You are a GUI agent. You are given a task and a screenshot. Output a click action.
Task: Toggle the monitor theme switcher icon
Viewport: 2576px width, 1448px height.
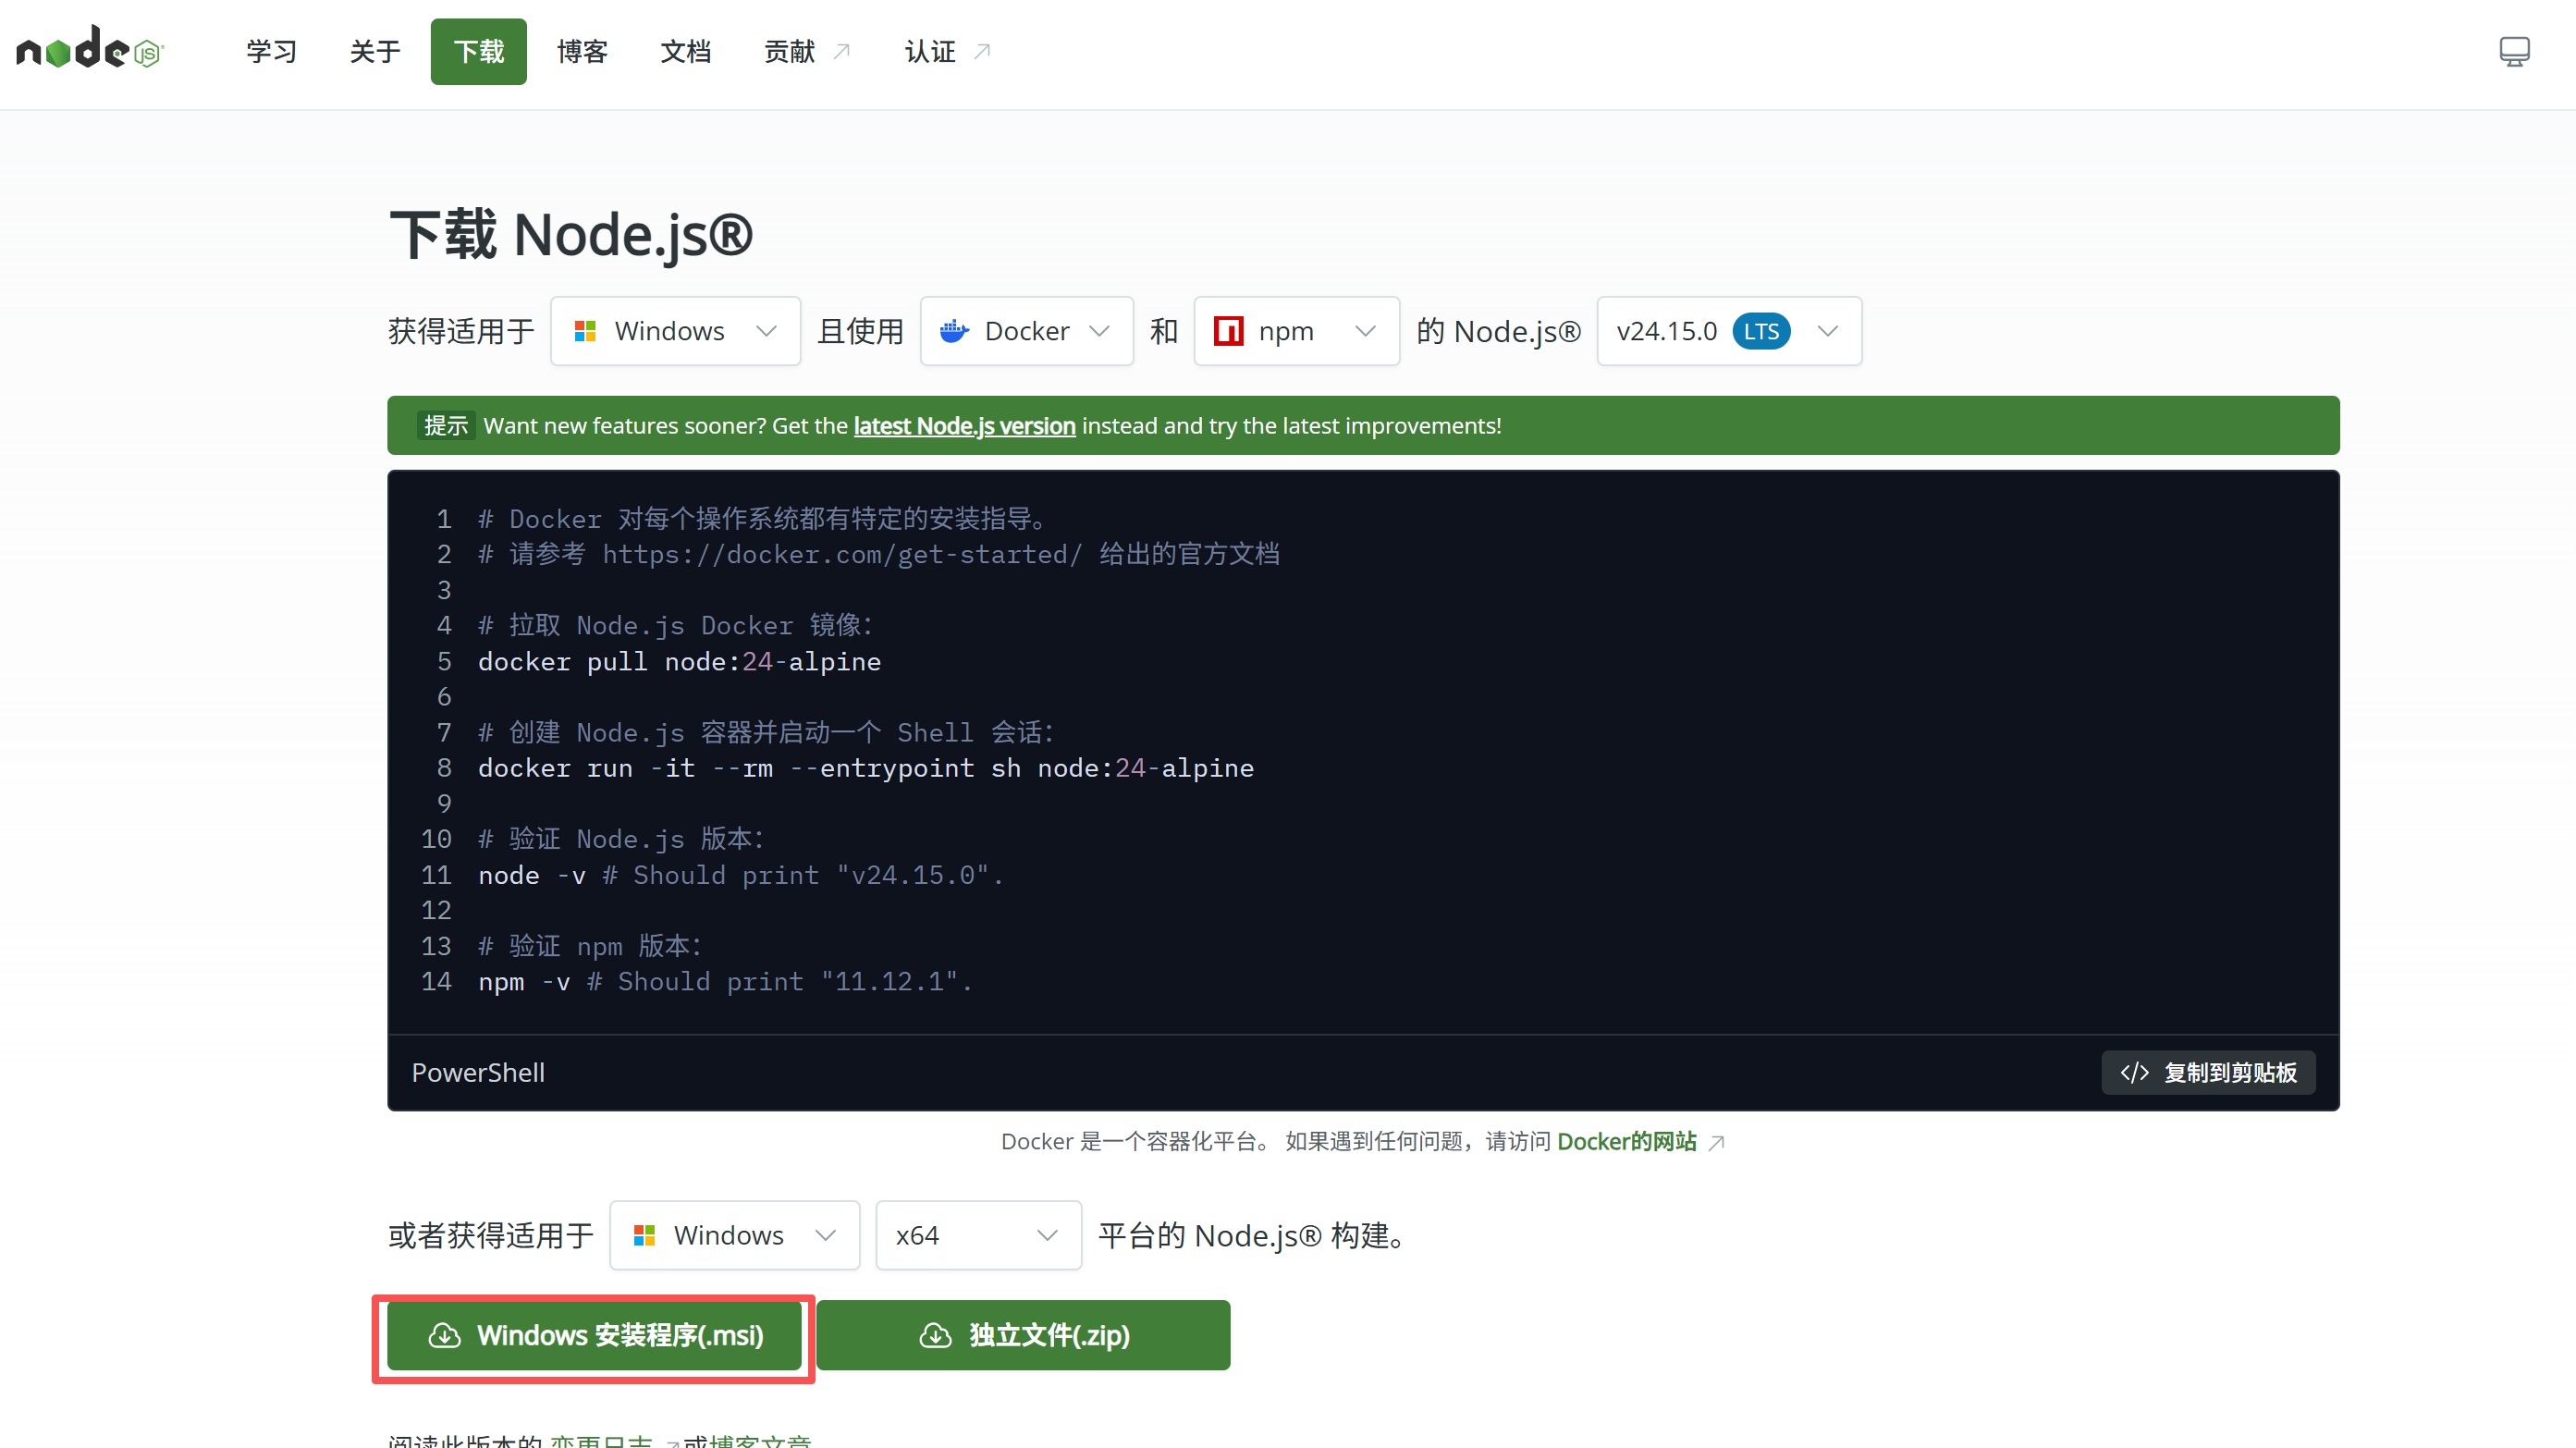pos(2514,51)
